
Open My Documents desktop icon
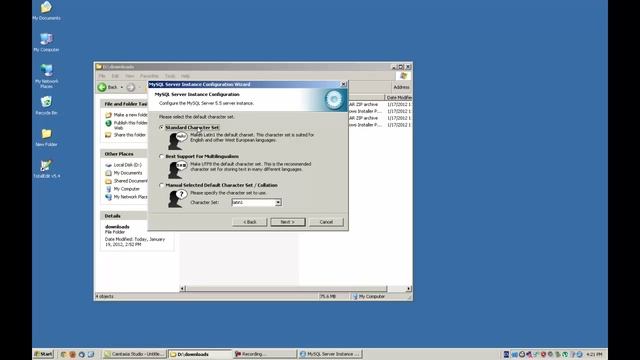[46, 11]
